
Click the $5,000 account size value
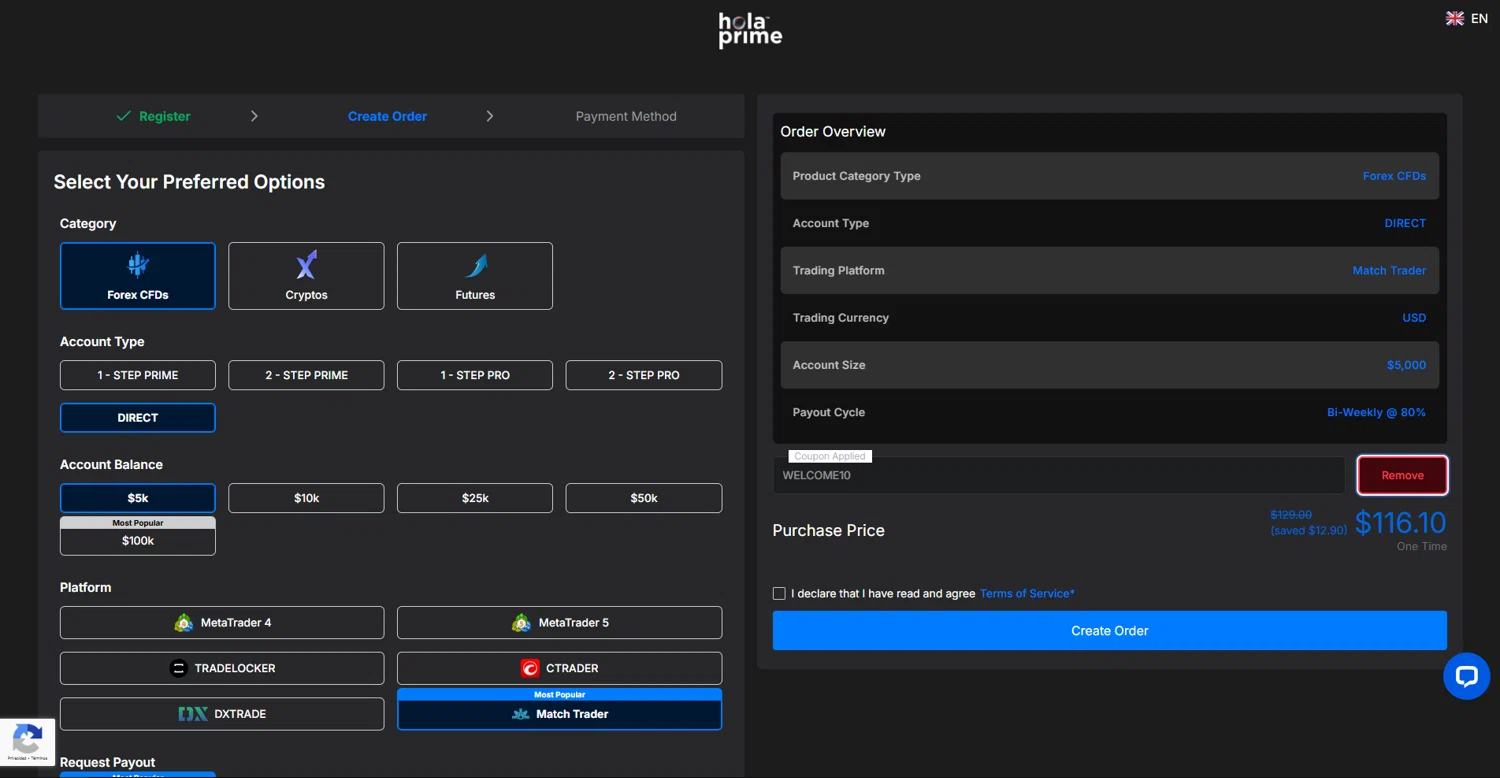1406,365
